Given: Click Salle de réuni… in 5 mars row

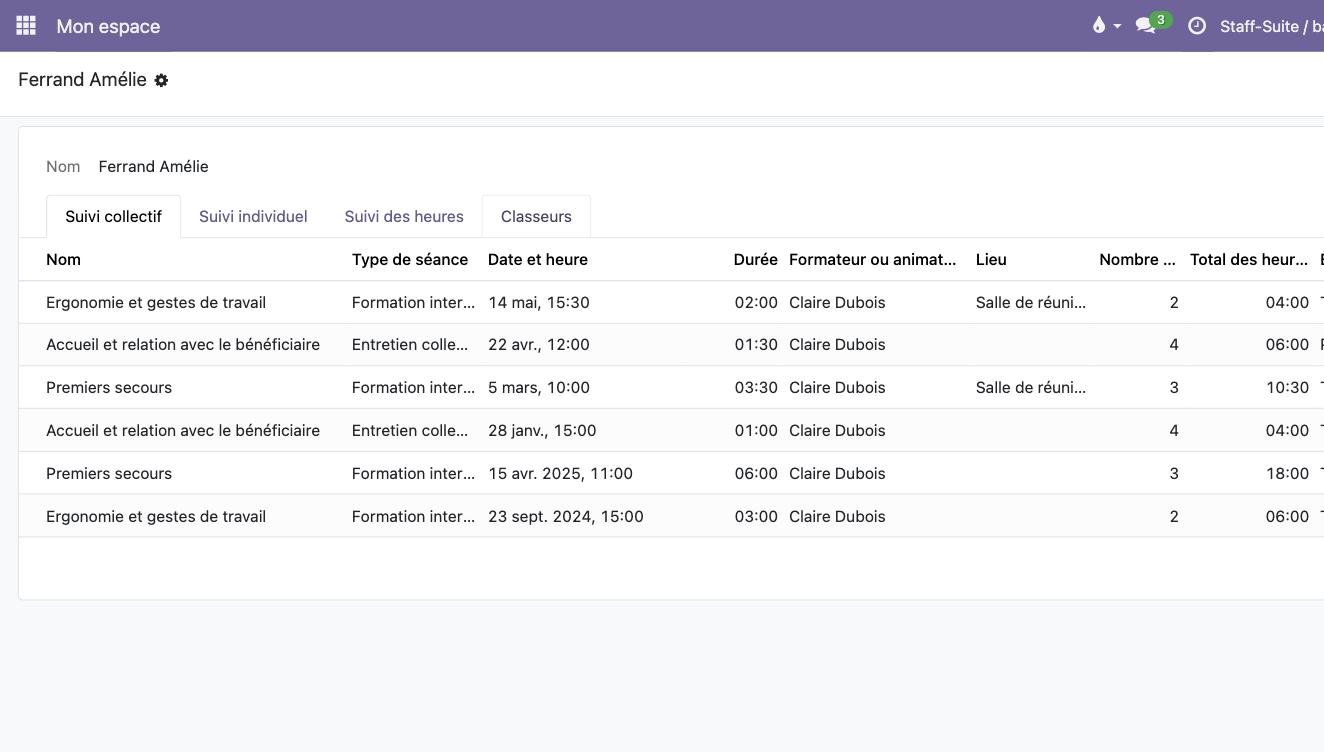Looking at the screenshot, I should click(1031, 387).
